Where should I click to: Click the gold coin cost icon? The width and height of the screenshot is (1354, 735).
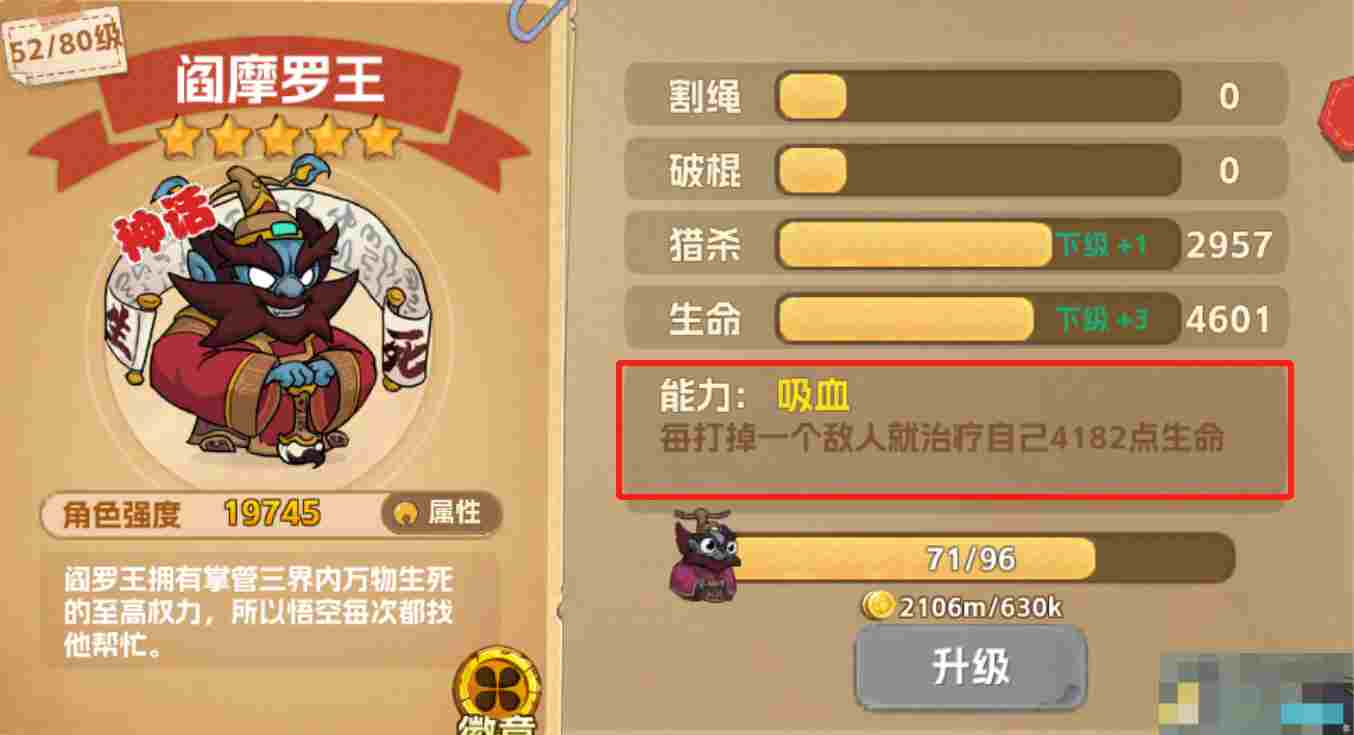[x=879, y=605]
